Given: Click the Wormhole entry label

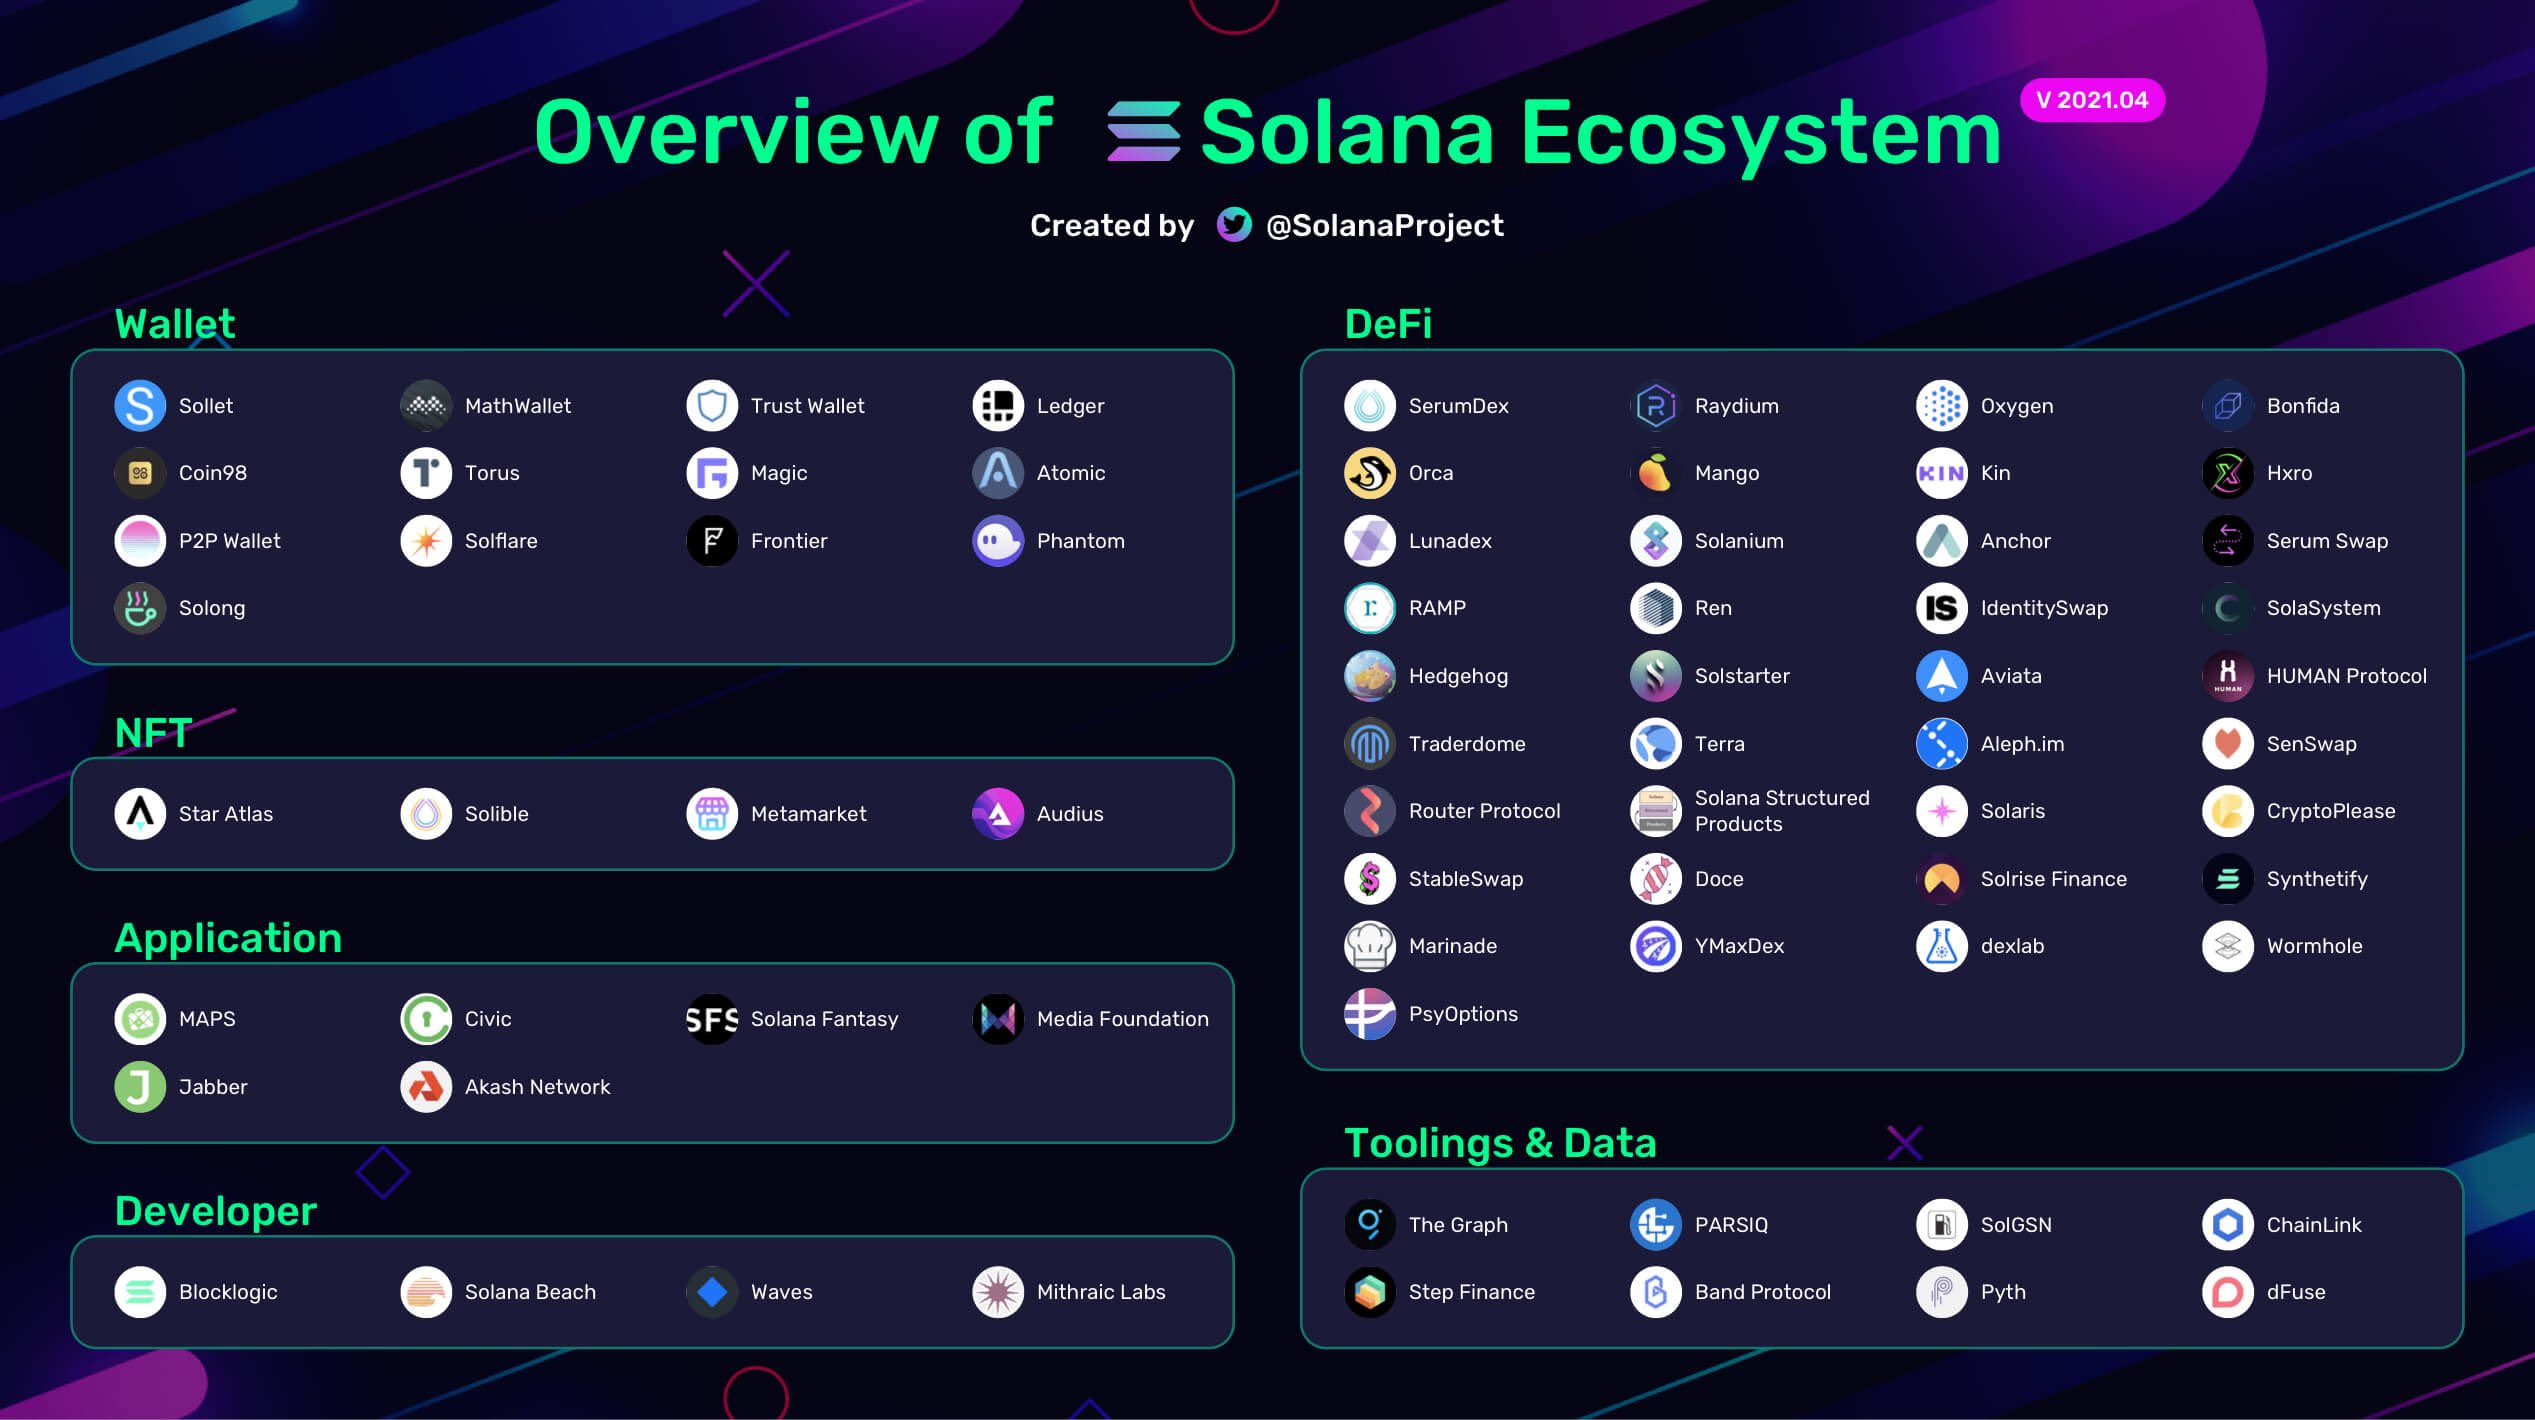Looking at the screenshot, I should [x=2314, y=946].
